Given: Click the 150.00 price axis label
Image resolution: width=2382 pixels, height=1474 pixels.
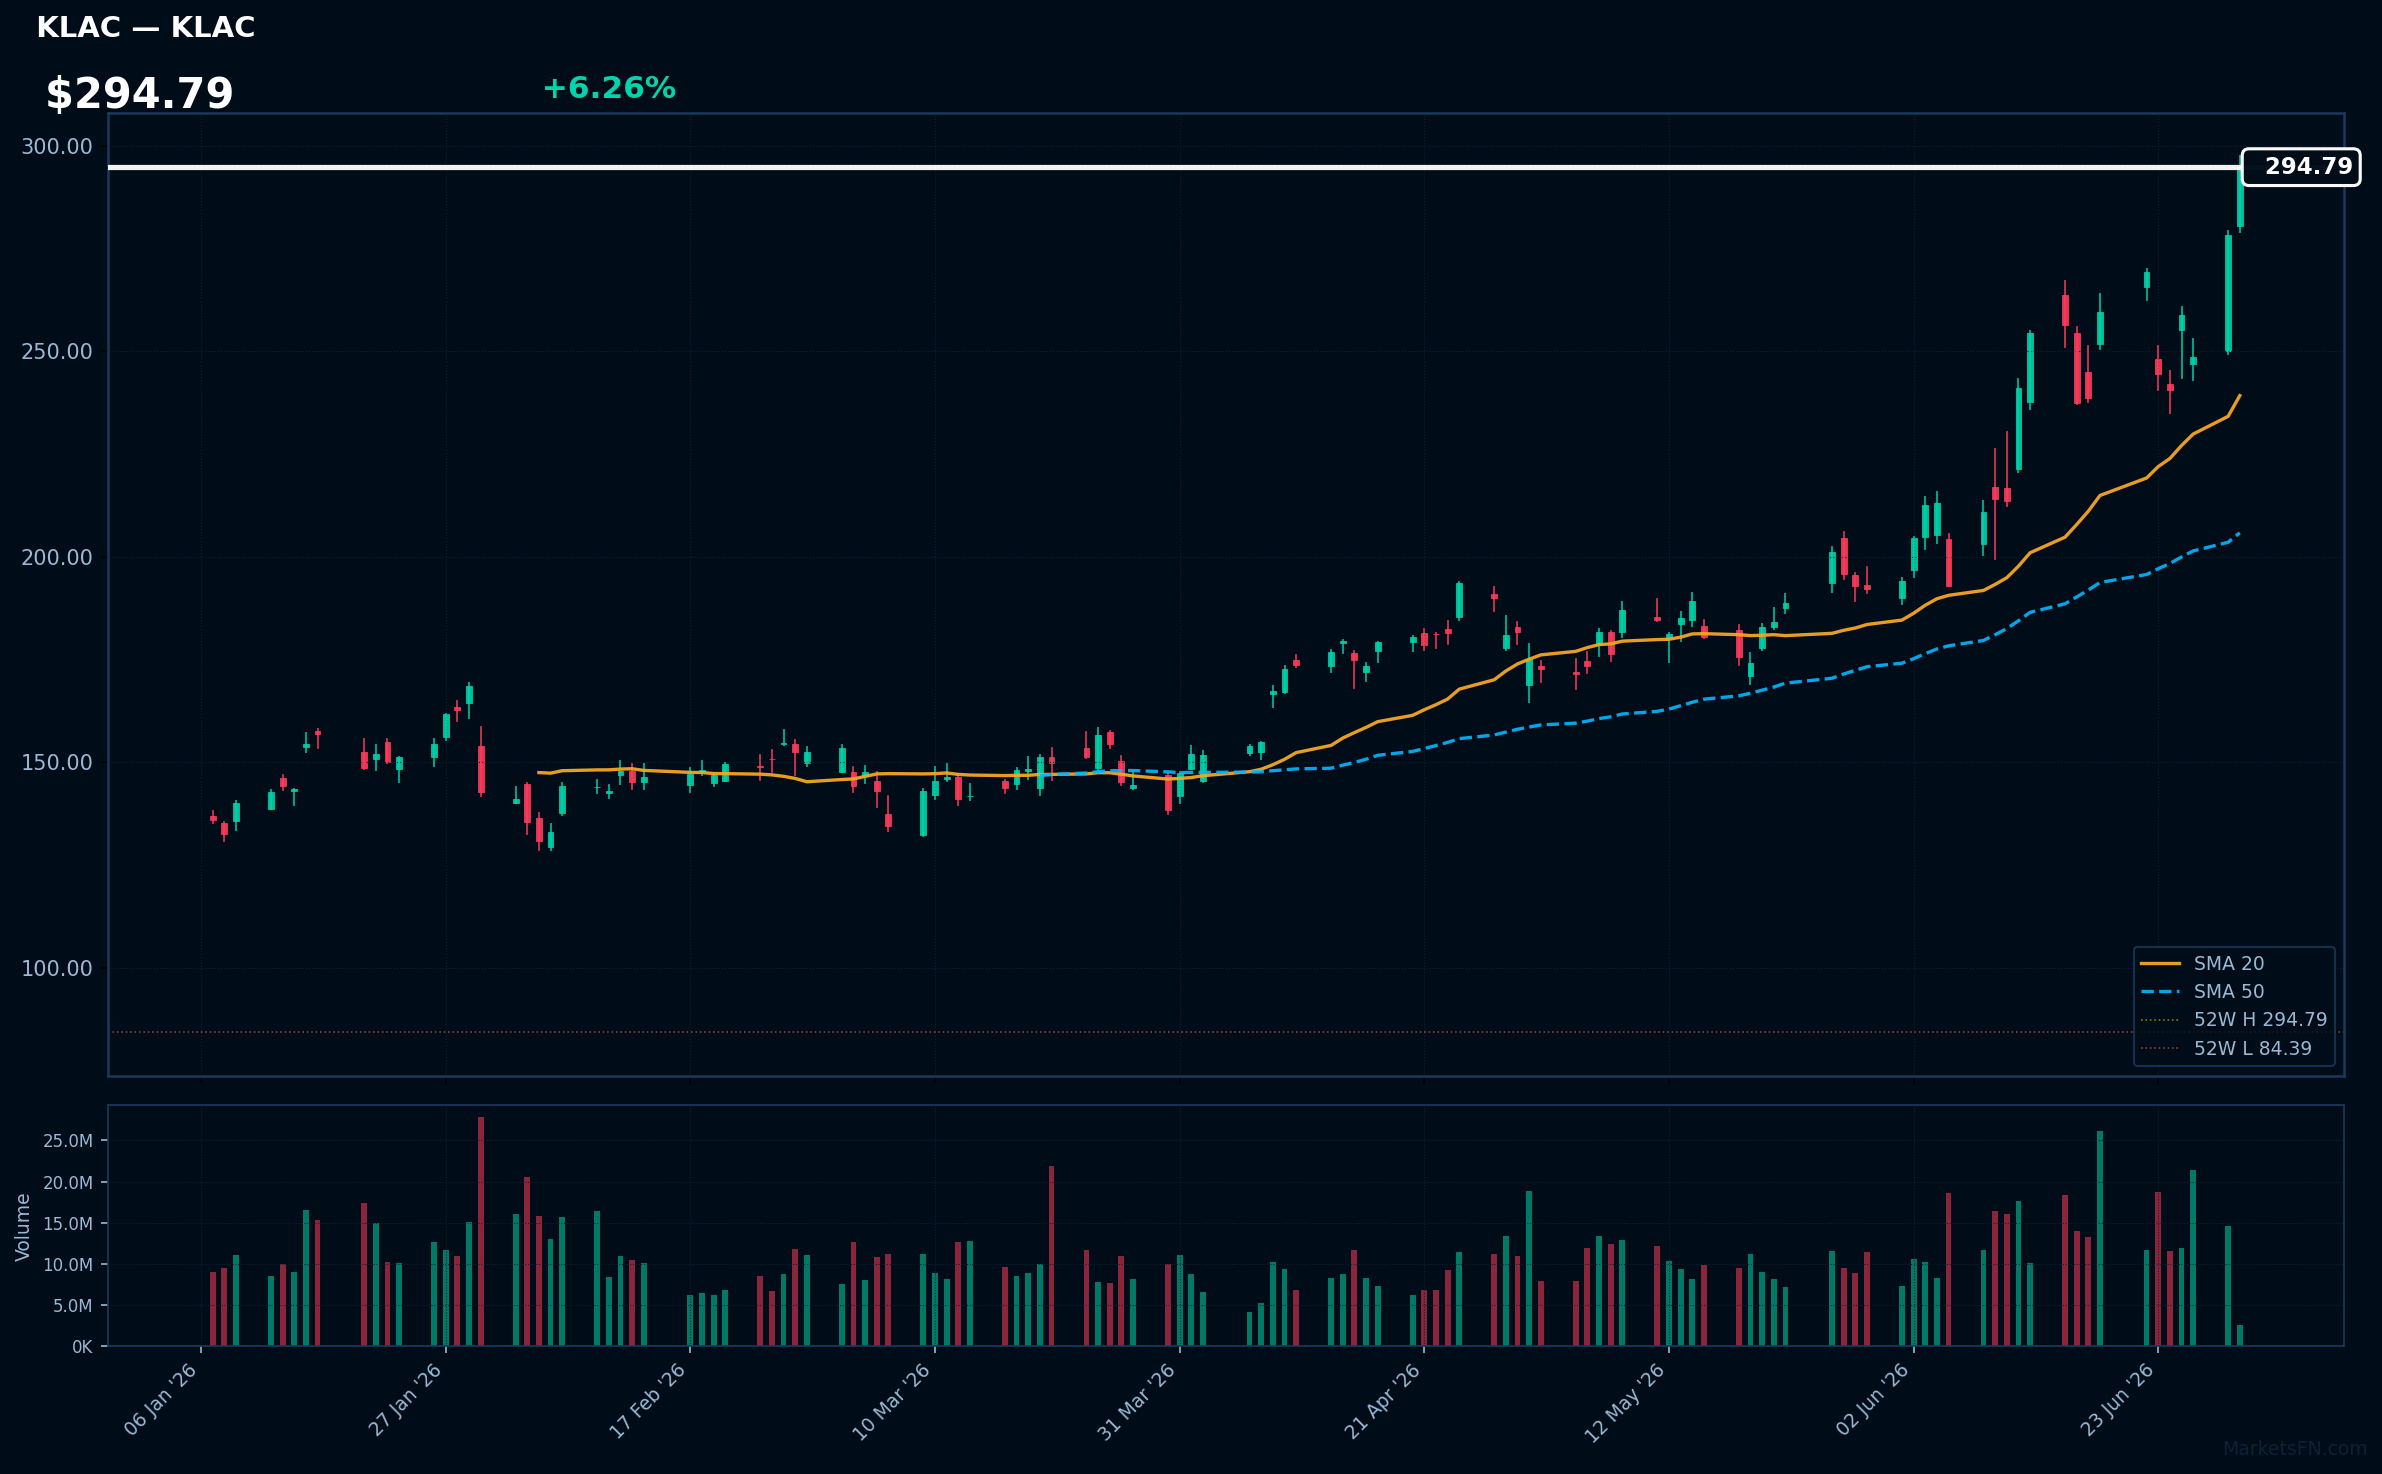Looking at the screenshot, I should tap(57, 763).
